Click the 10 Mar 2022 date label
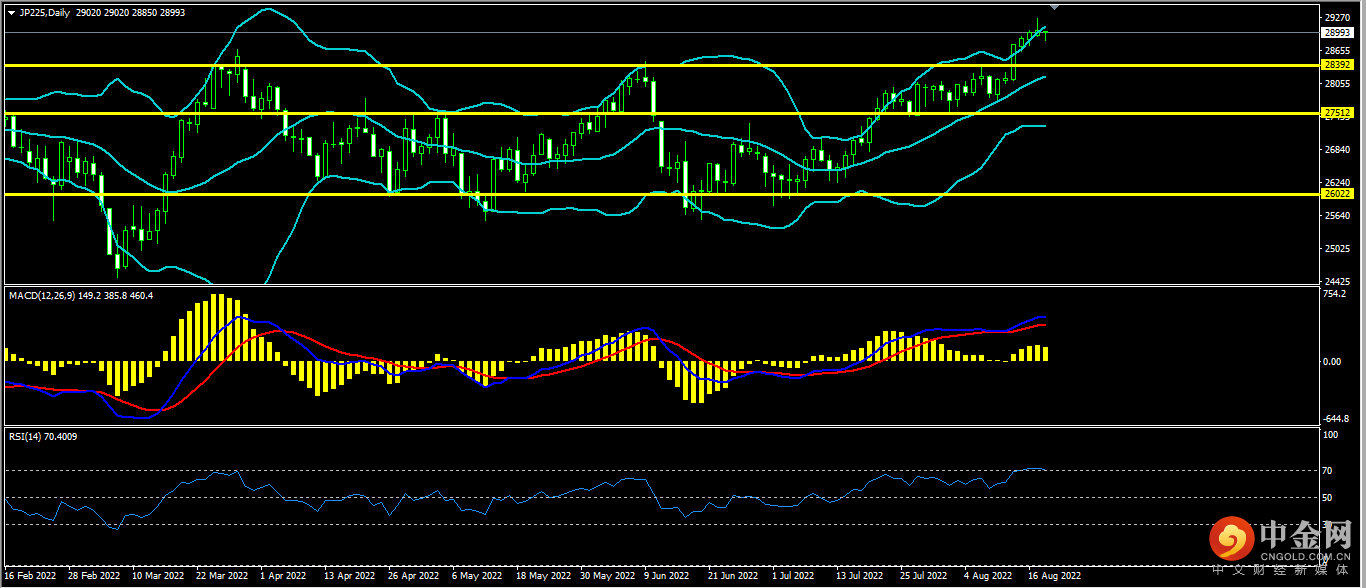Image resolution: width=1366 pixels, height=588 pixels. coord(158,576)
